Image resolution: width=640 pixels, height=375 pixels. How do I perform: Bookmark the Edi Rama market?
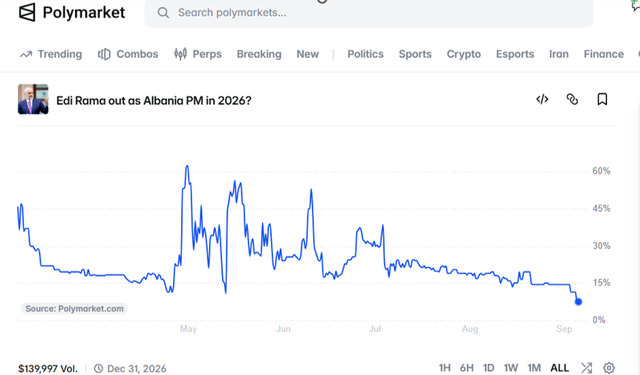pos(602,99)
